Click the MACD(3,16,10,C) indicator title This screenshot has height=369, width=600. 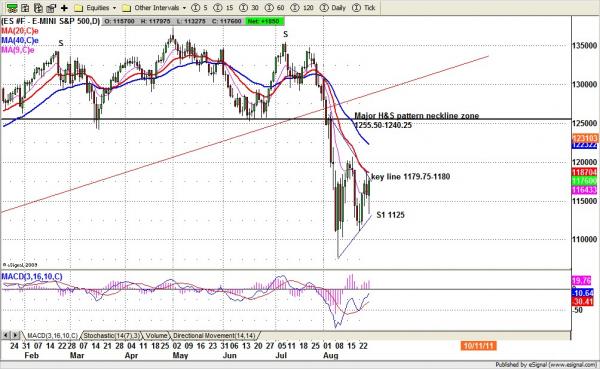[x=32, y=276]
